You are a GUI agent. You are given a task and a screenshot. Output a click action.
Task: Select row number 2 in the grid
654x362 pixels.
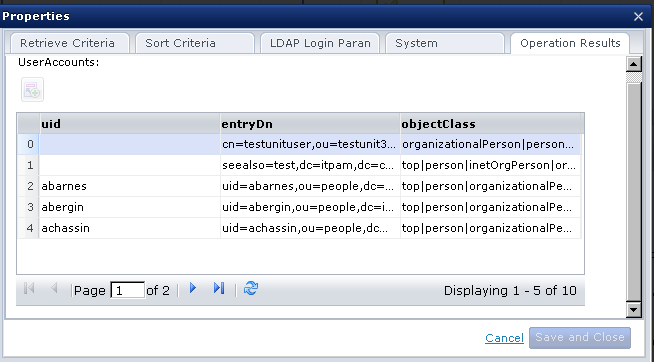29,186
